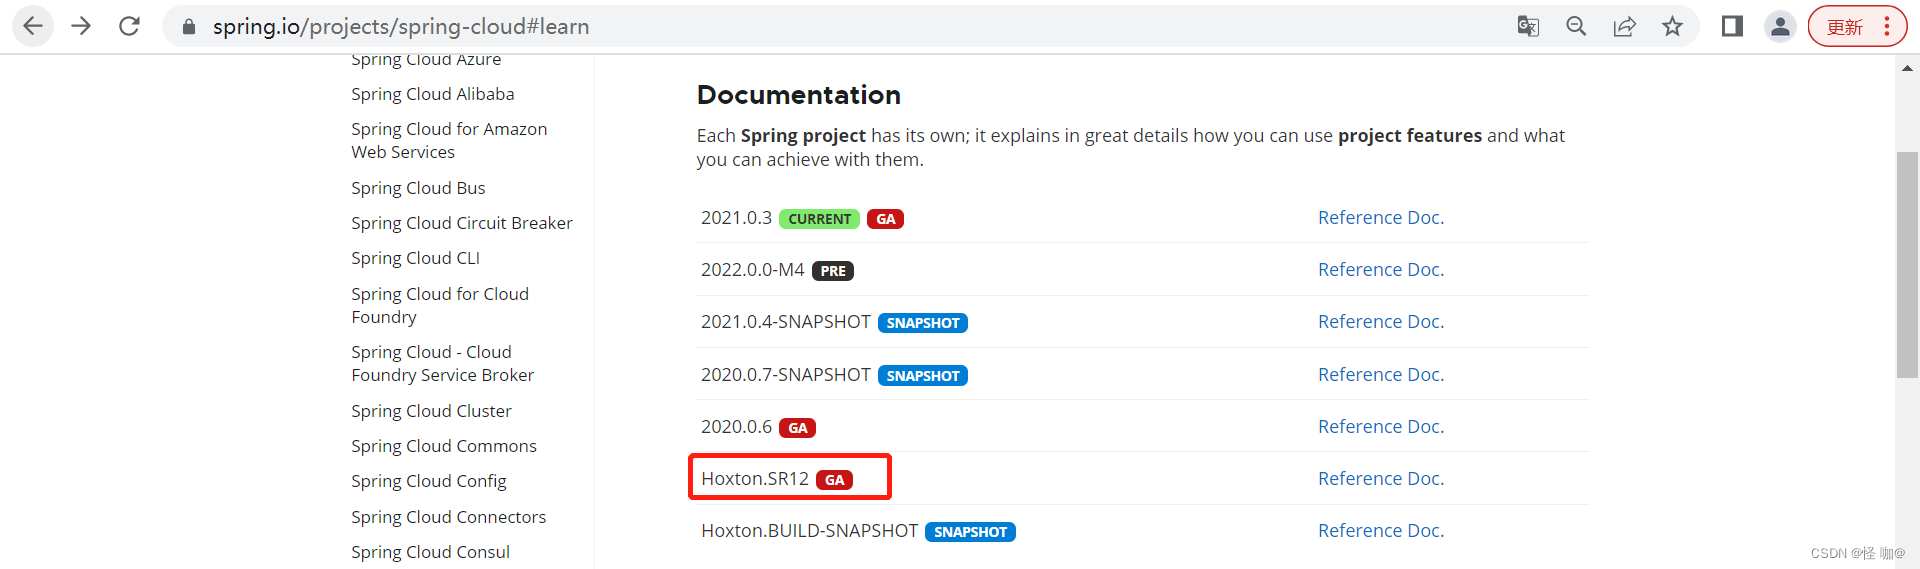
Task: Select the 2020.0.7-SNAPSHOT version text
Action: pos(786,375)
